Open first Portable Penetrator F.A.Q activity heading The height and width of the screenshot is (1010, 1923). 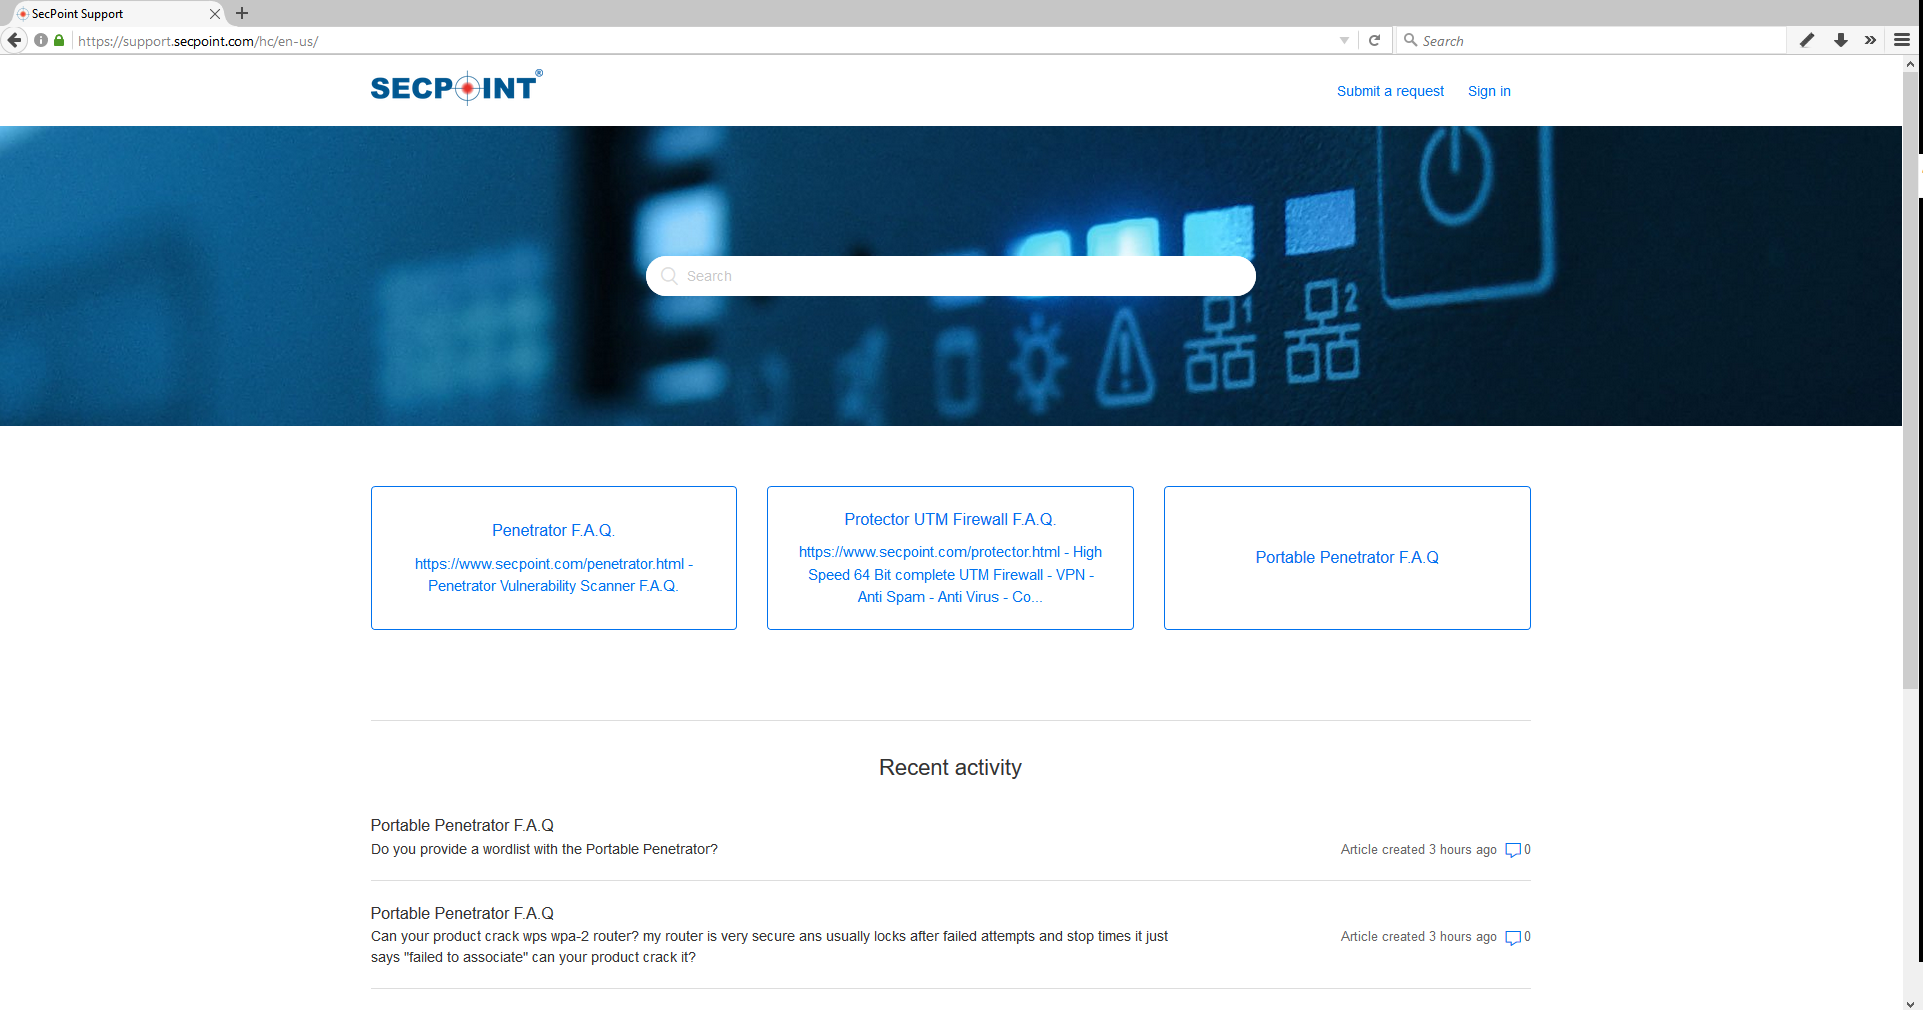point(462,825)
